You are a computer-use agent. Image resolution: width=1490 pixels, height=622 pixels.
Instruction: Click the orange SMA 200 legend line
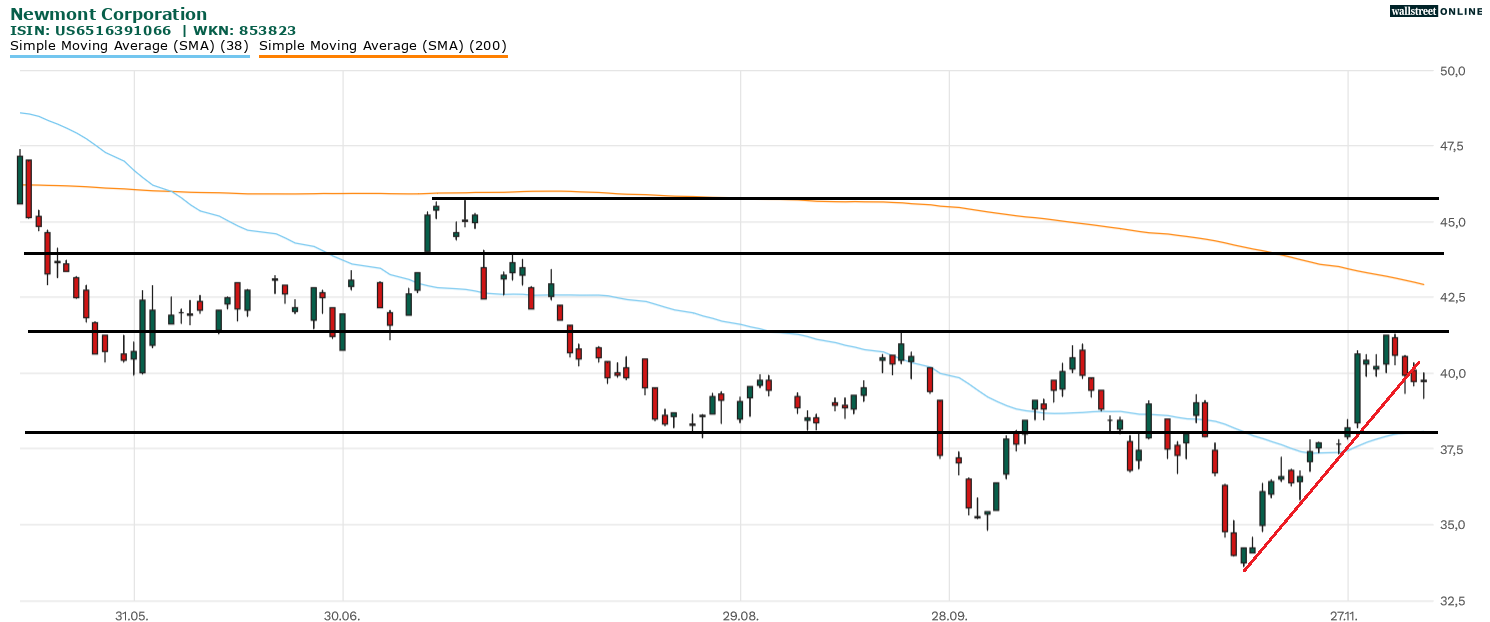(383, 56)
